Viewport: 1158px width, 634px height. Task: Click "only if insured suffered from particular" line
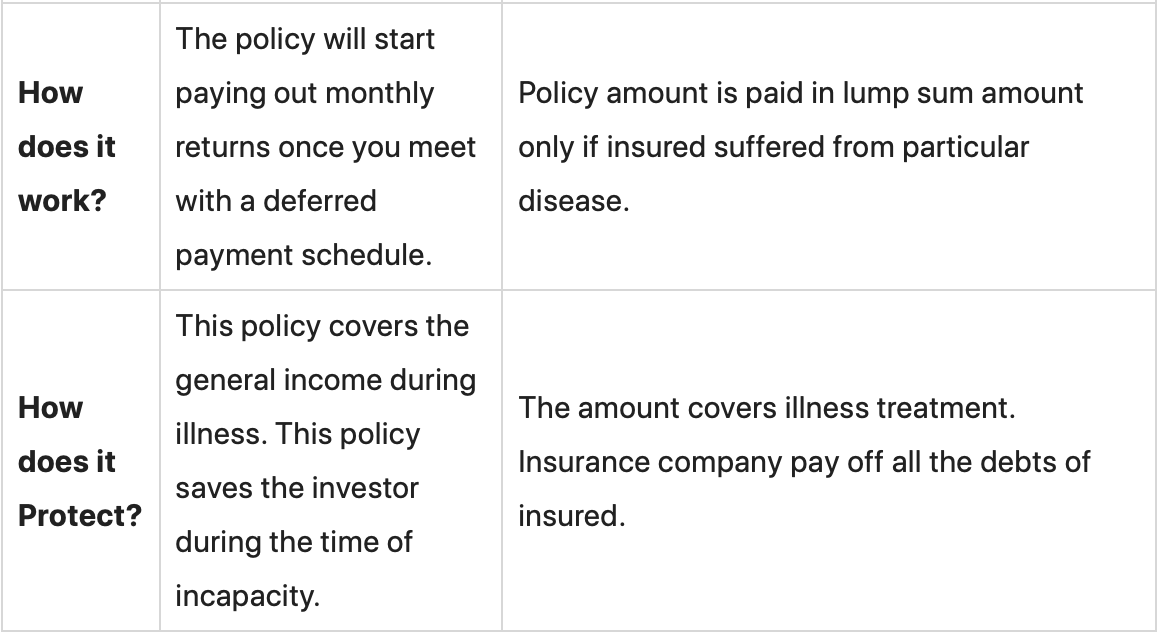pos(773,148)
